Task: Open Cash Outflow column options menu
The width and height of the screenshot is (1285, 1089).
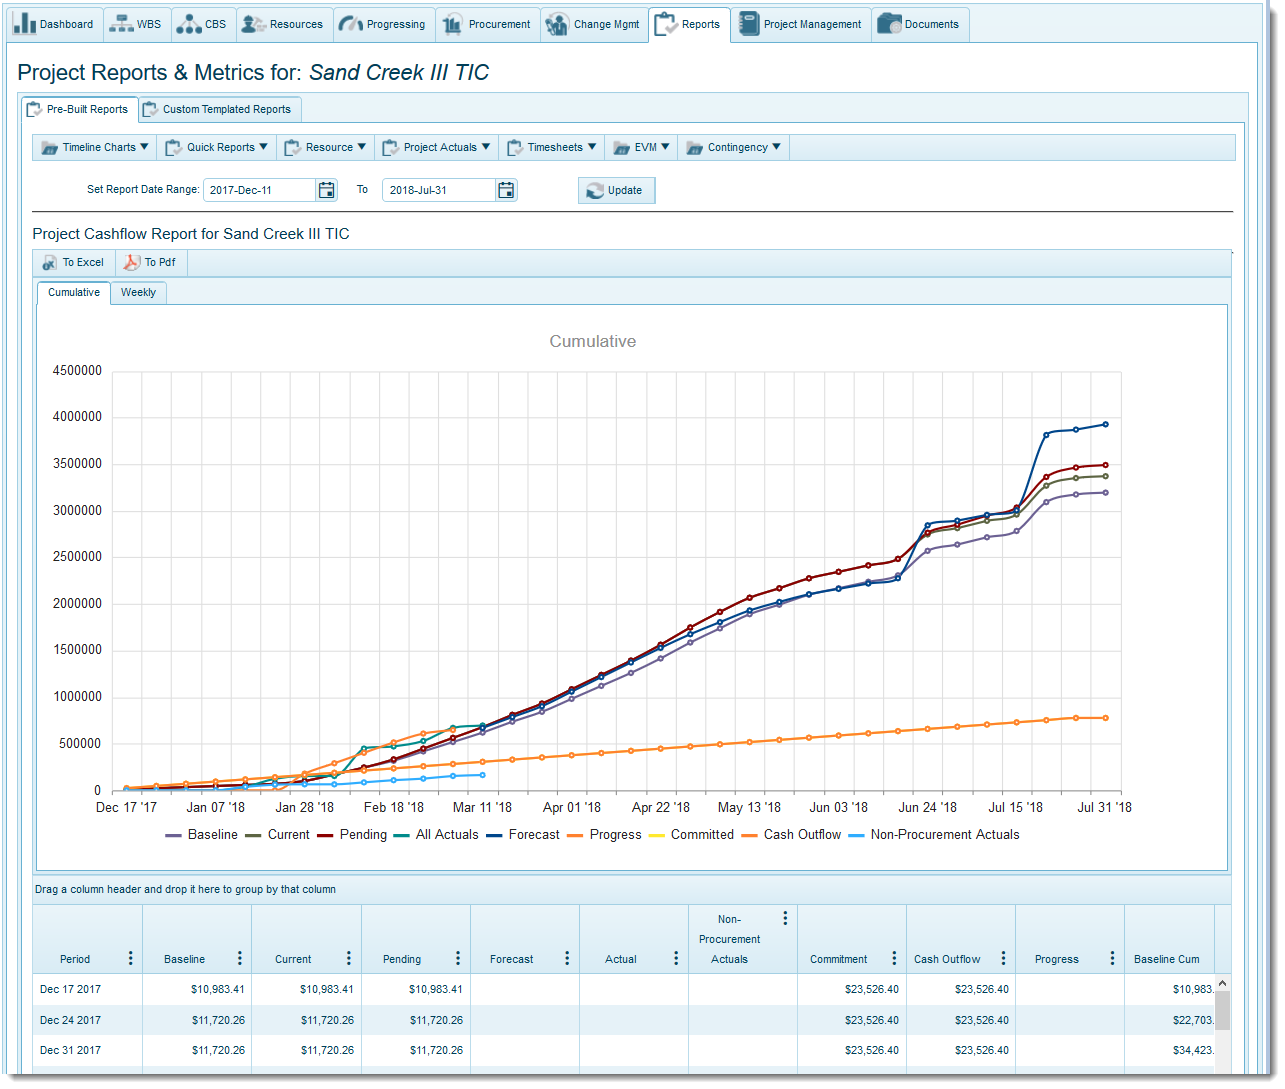Action: (x=1002, y=958)
